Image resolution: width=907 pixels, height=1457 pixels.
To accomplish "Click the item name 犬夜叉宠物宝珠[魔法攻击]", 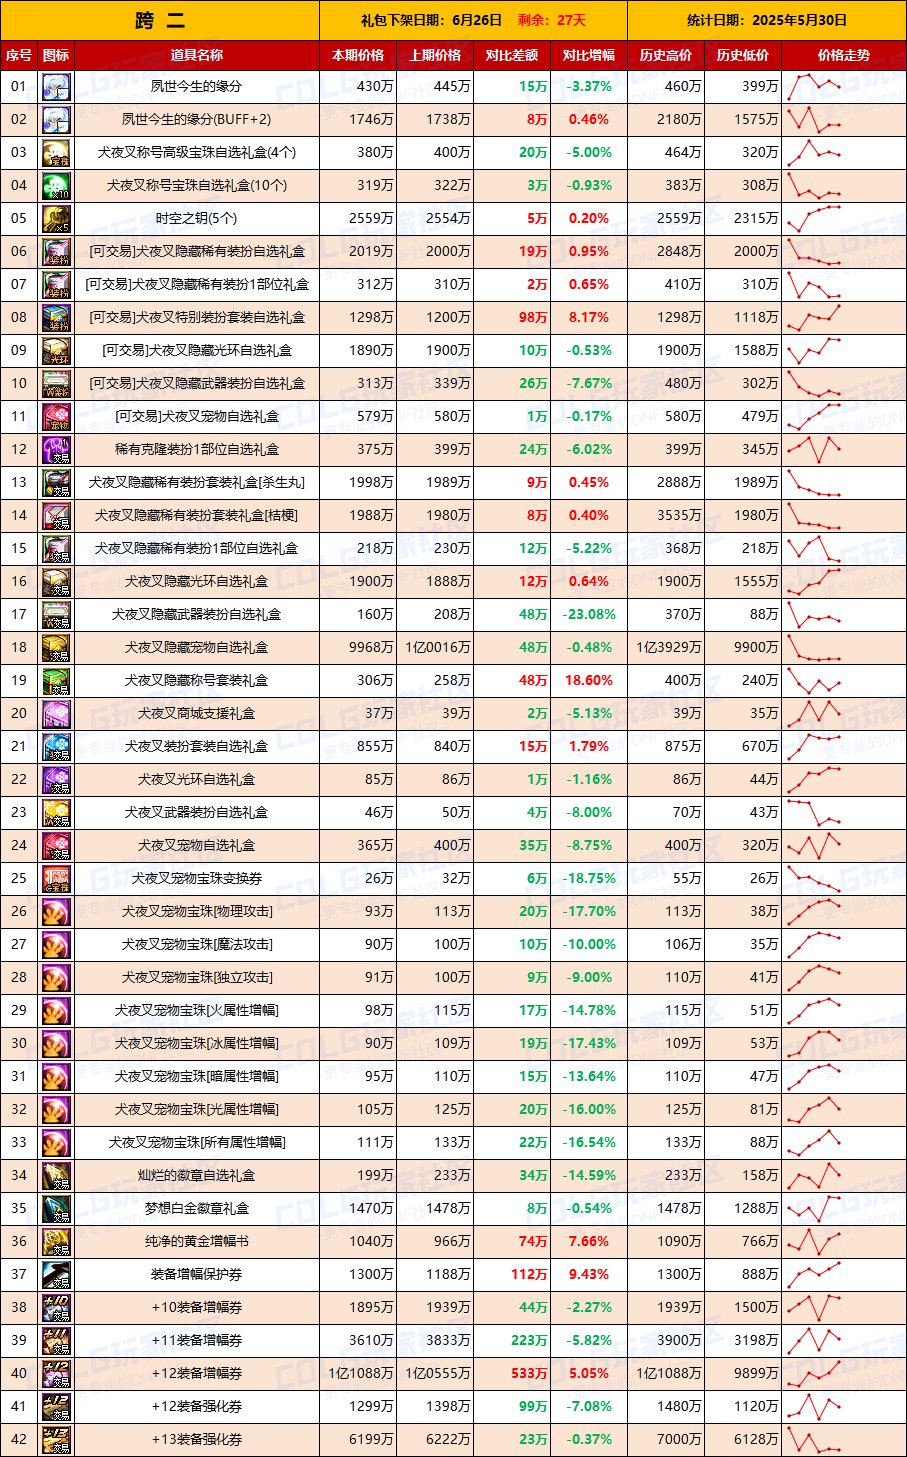I will (197, 945).
